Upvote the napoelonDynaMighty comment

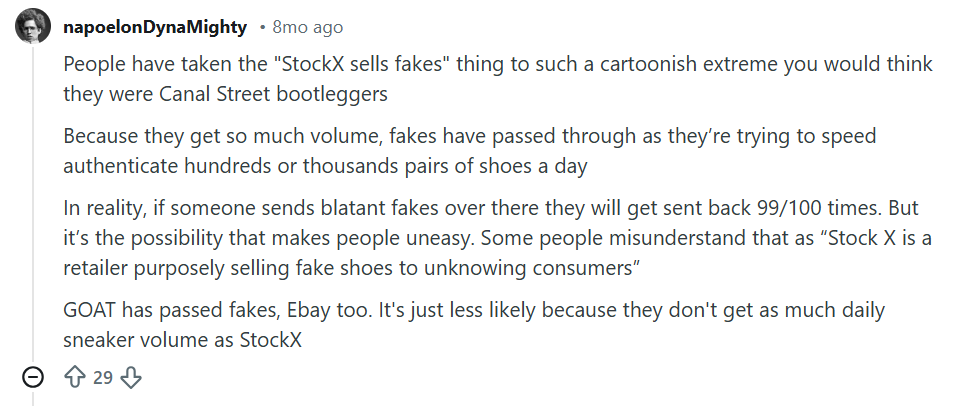point(74,377)
